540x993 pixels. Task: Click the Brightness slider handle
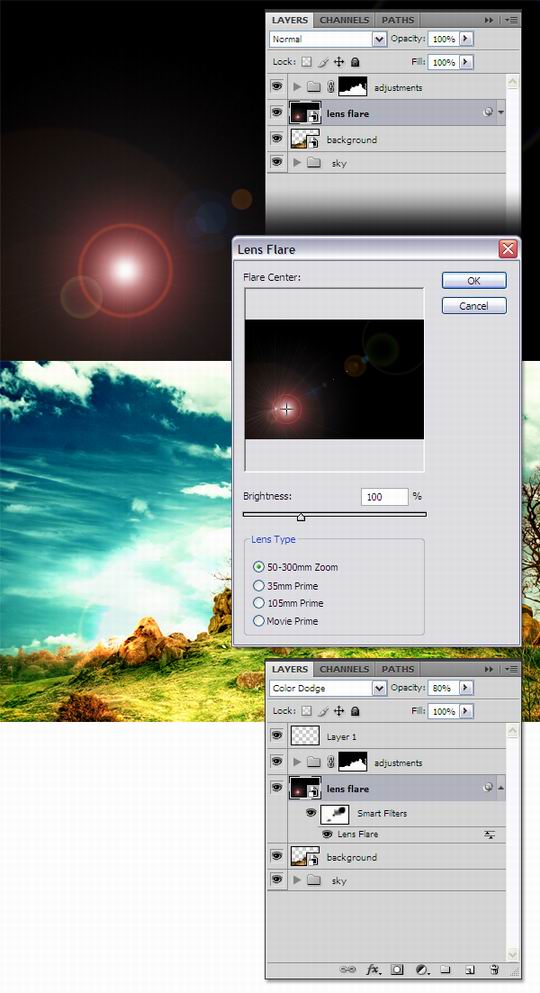(301, 517)
